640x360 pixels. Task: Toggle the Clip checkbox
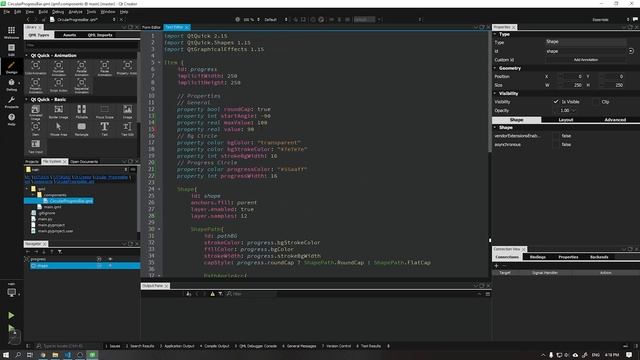(x=596, y=102)
